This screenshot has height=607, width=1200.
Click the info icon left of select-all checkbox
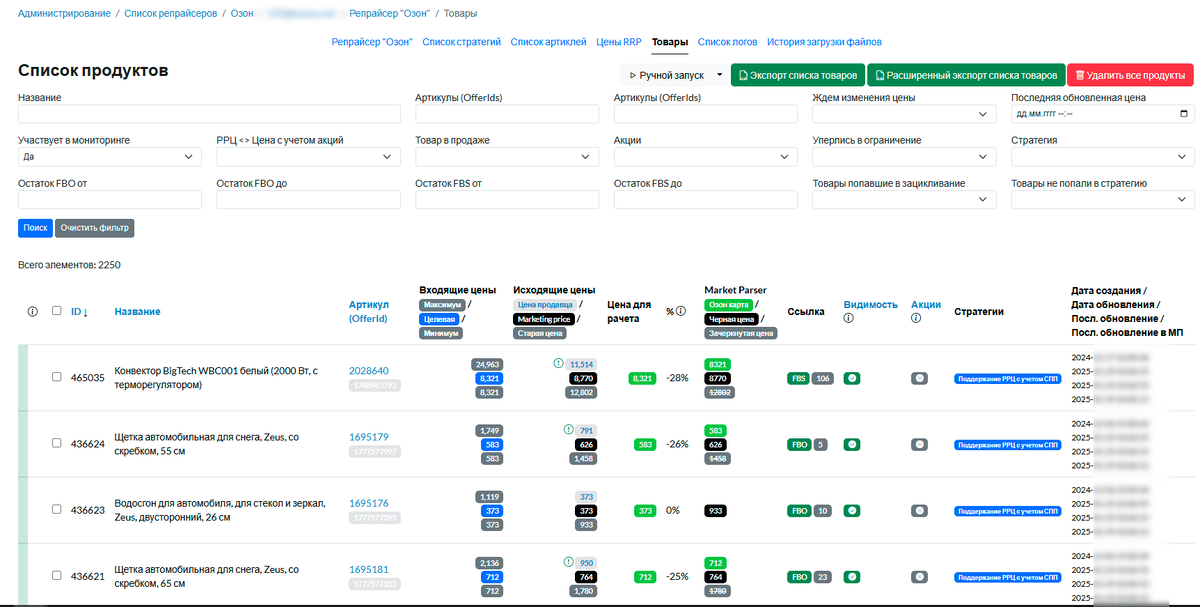(32, 311)
